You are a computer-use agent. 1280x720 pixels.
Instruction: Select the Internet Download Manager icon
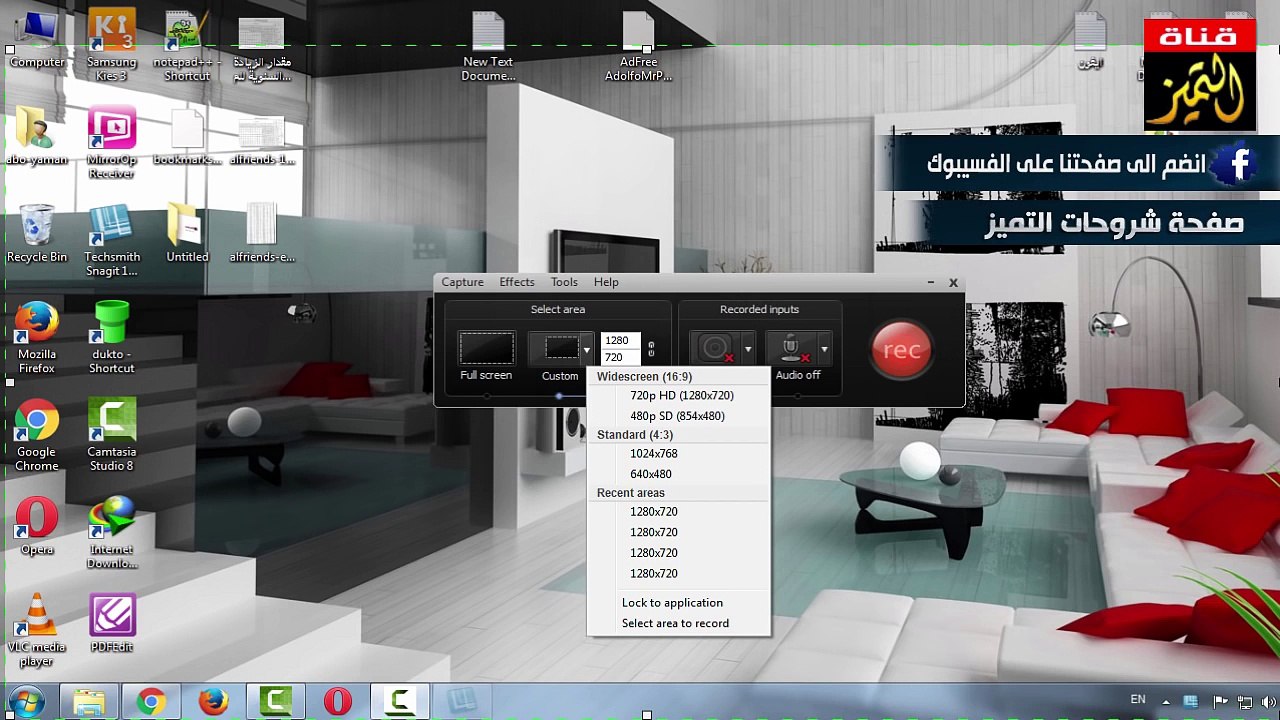(x=112, y=533)
